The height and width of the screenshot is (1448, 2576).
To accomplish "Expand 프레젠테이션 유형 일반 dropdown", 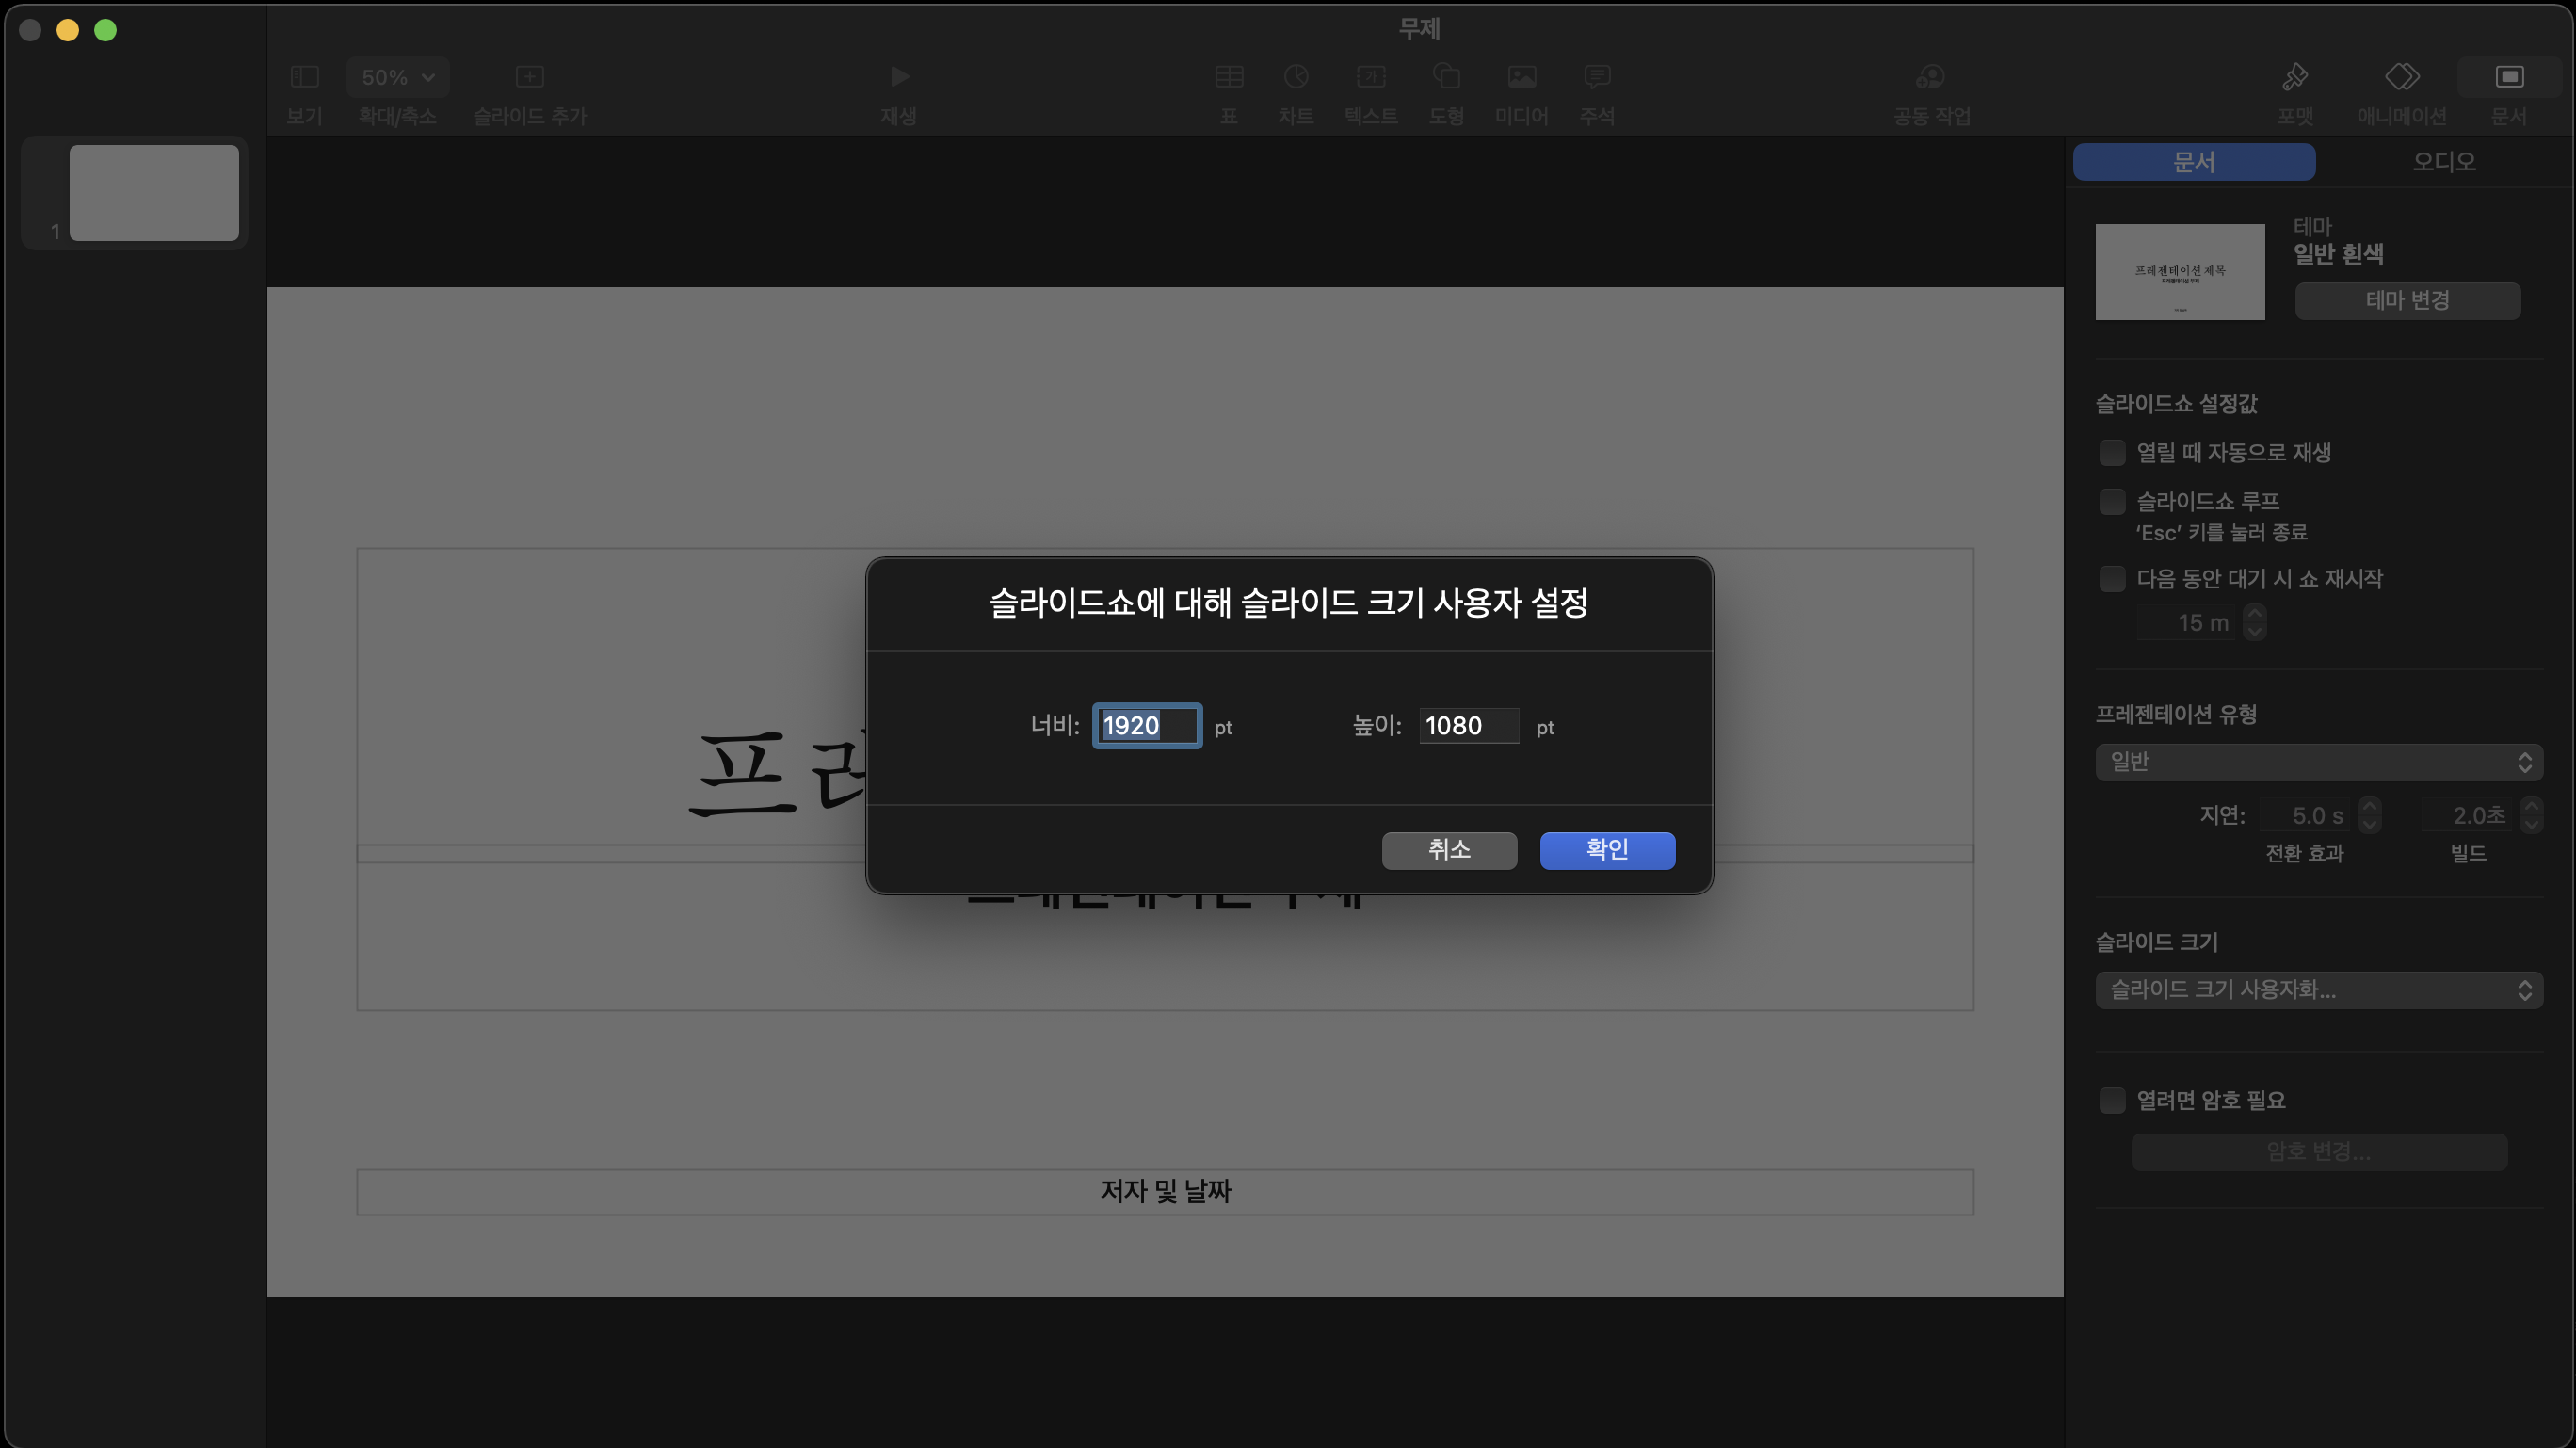I will tap(2318, 762).
